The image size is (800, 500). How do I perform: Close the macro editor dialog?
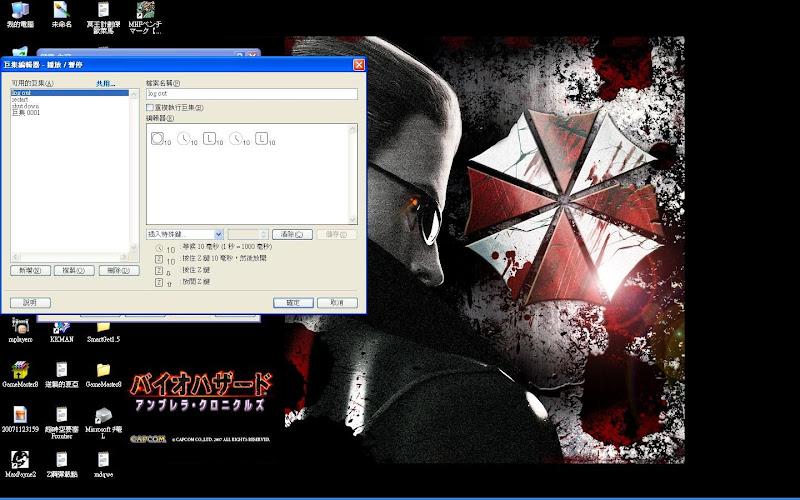click(359, 65)
